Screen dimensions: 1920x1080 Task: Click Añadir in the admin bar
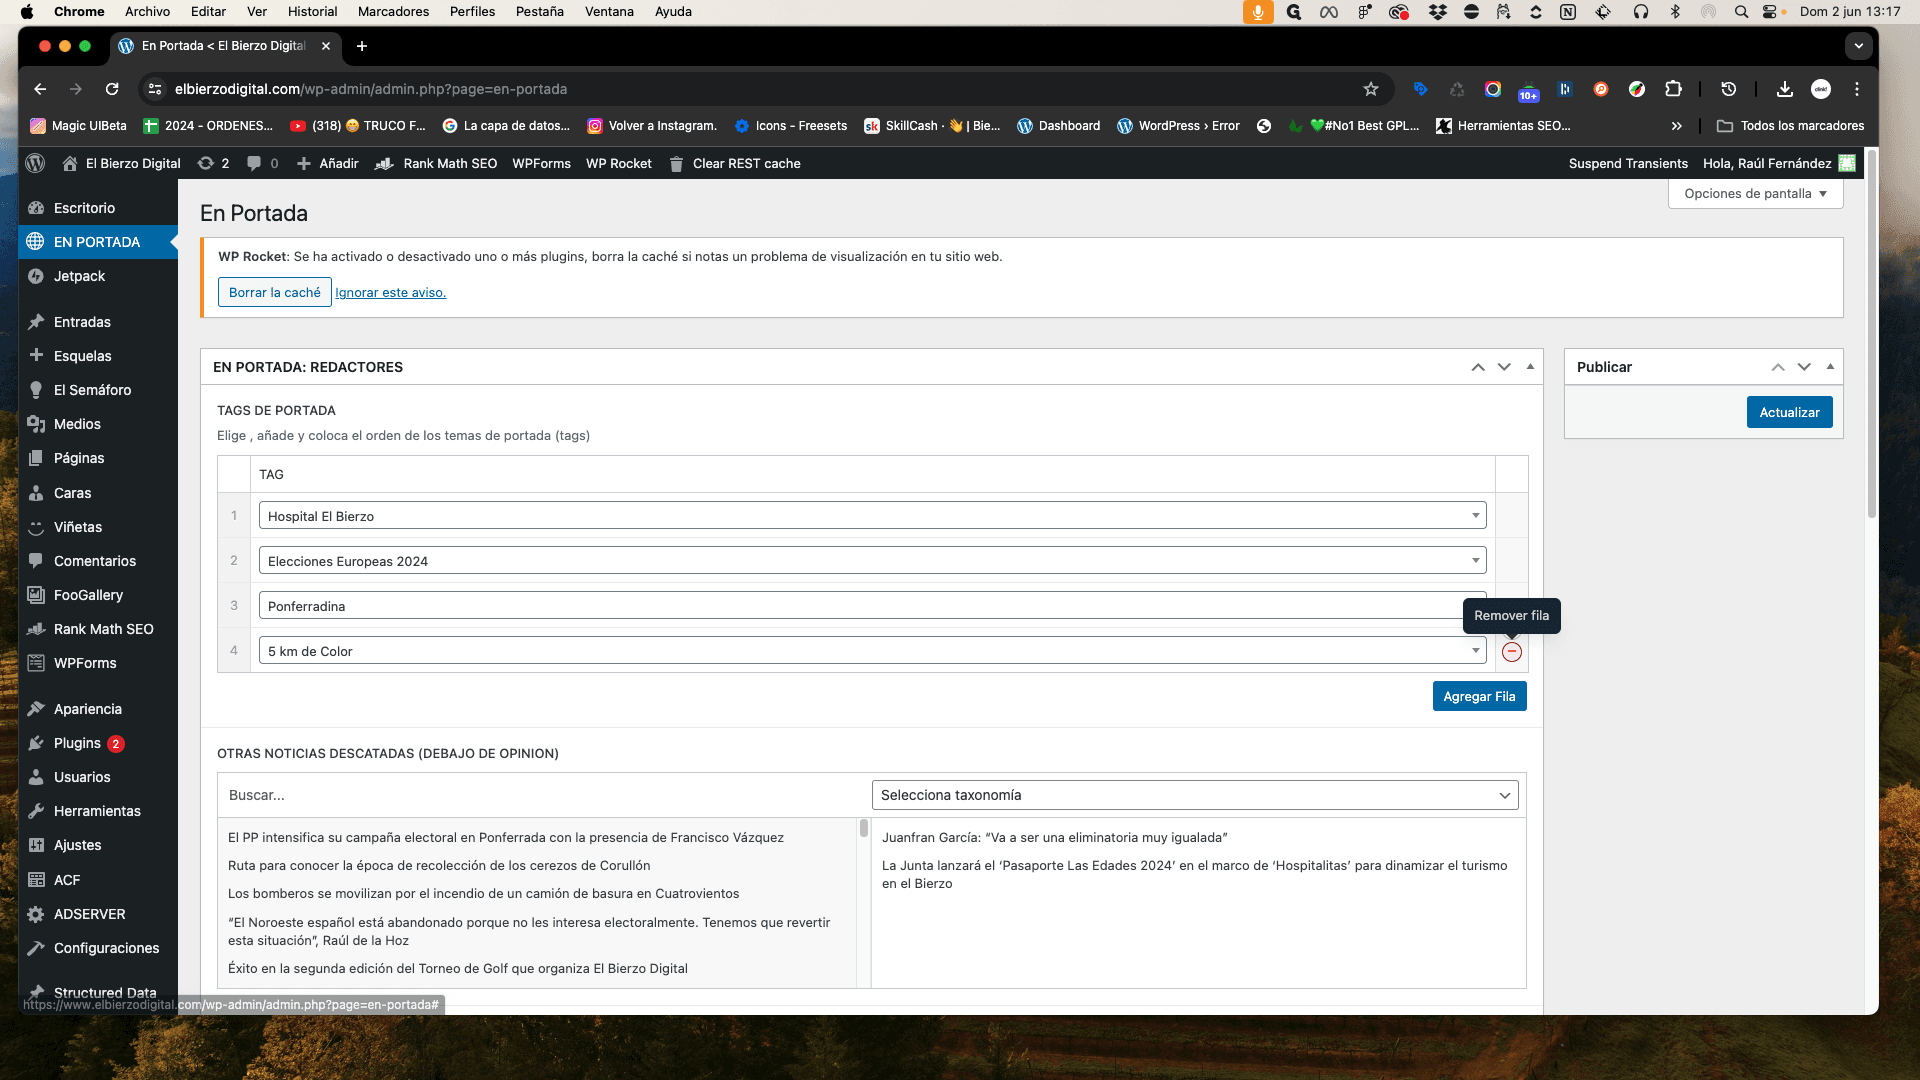click(x=327, y=163)
